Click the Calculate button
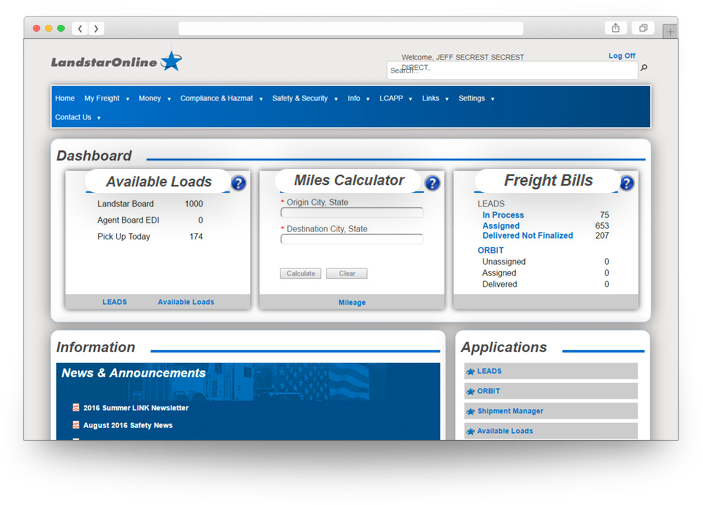 (x=300, y=274)
